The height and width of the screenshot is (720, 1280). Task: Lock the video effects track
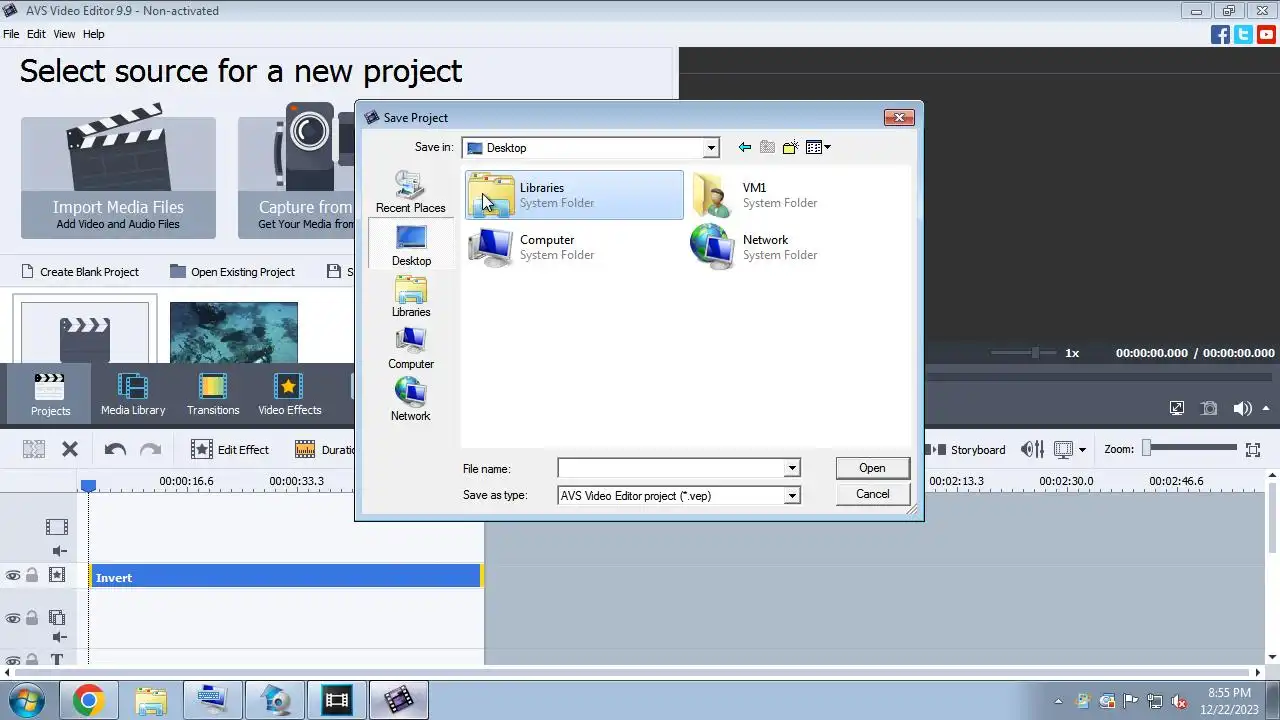point(32,575)
